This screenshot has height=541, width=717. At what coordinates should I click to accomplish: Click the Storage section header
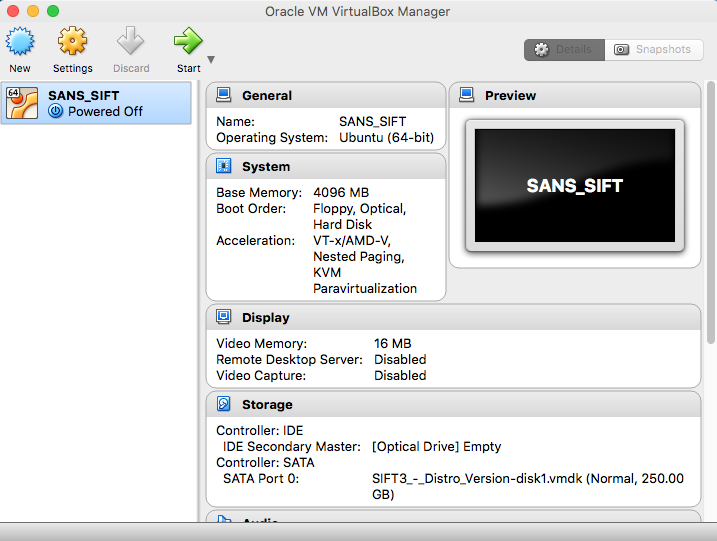click(x=267, y=404)
